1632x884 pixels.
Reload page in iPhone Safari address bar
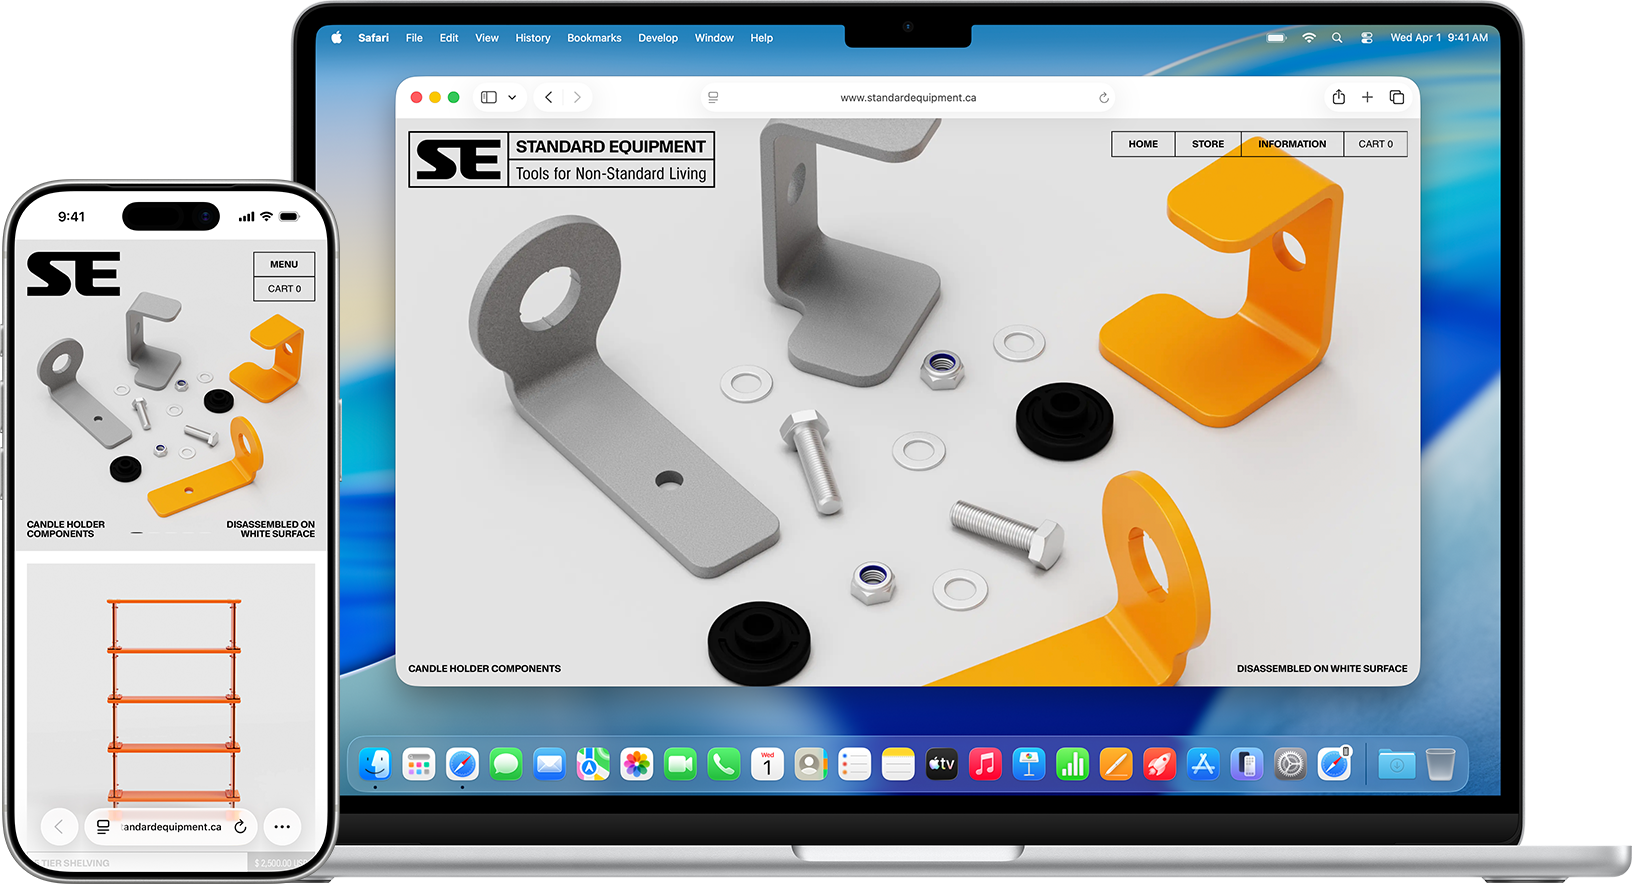[240, 827]
